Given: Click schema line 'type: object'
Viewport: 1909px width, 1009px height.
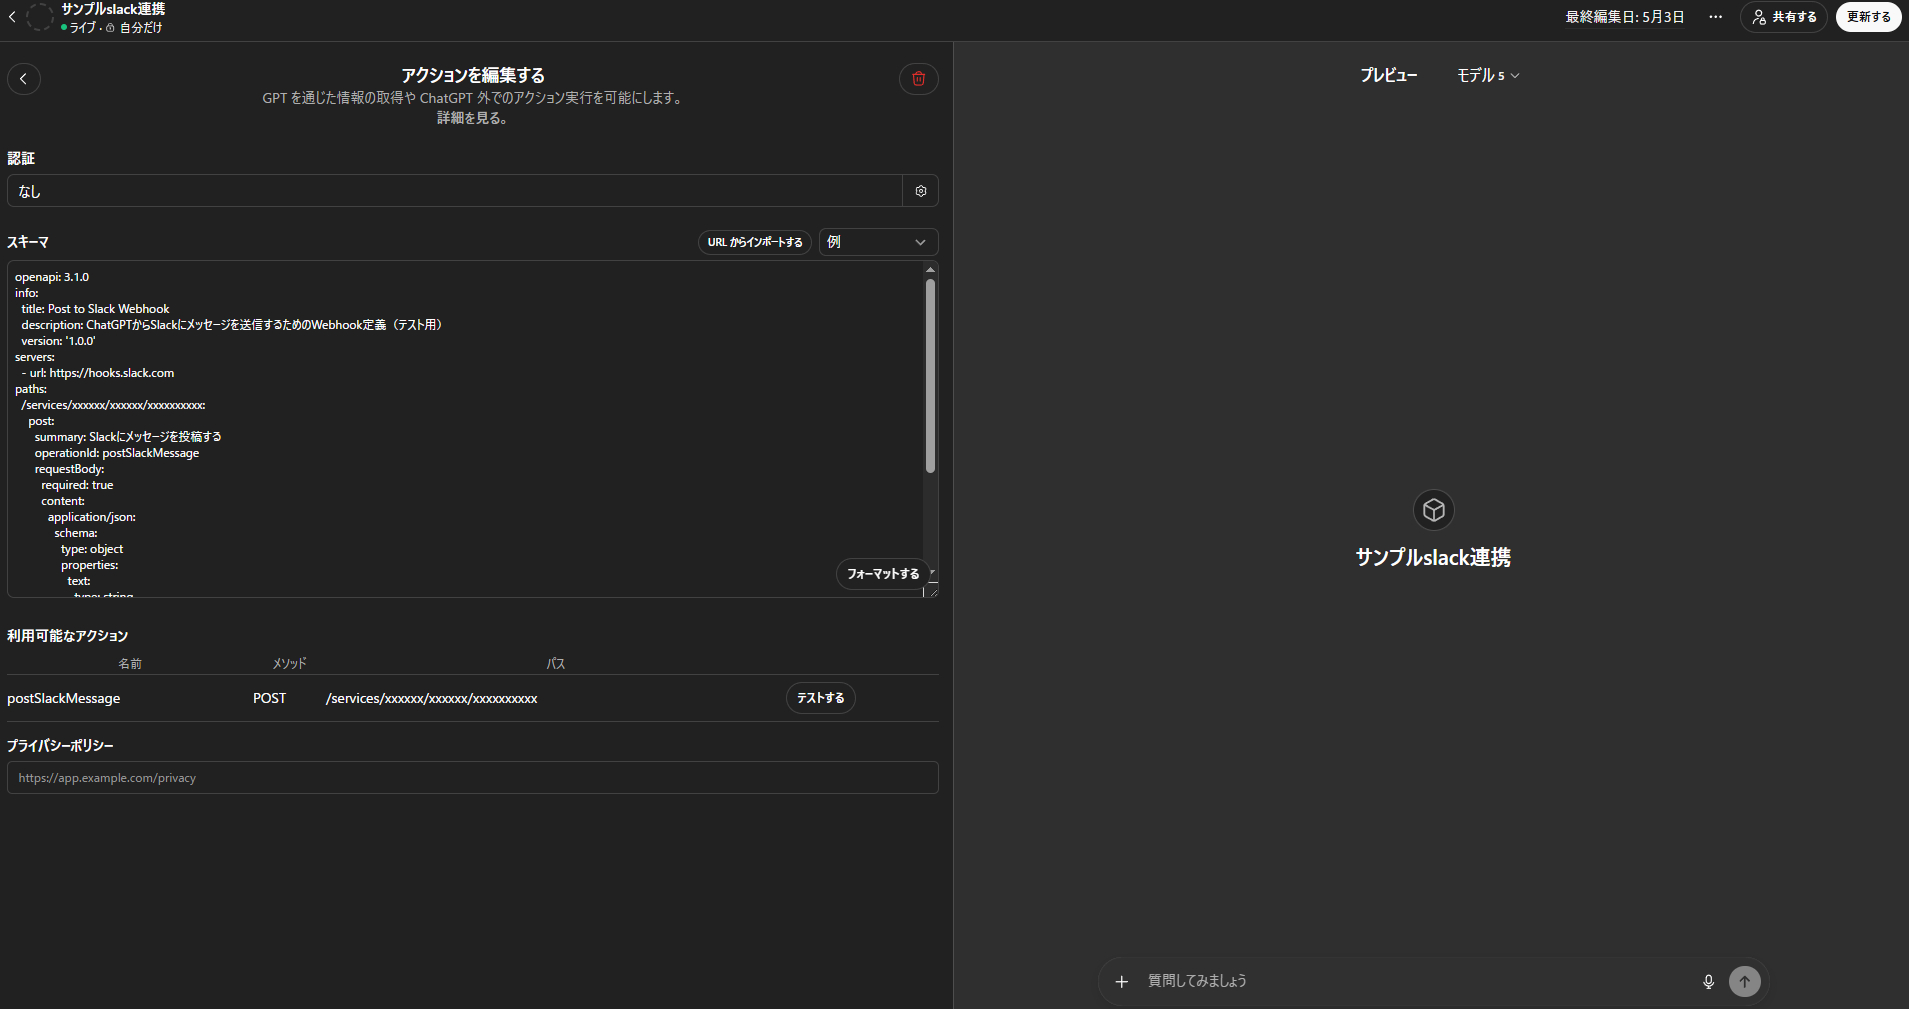Looking at the screenshot, I should point(92,549).
